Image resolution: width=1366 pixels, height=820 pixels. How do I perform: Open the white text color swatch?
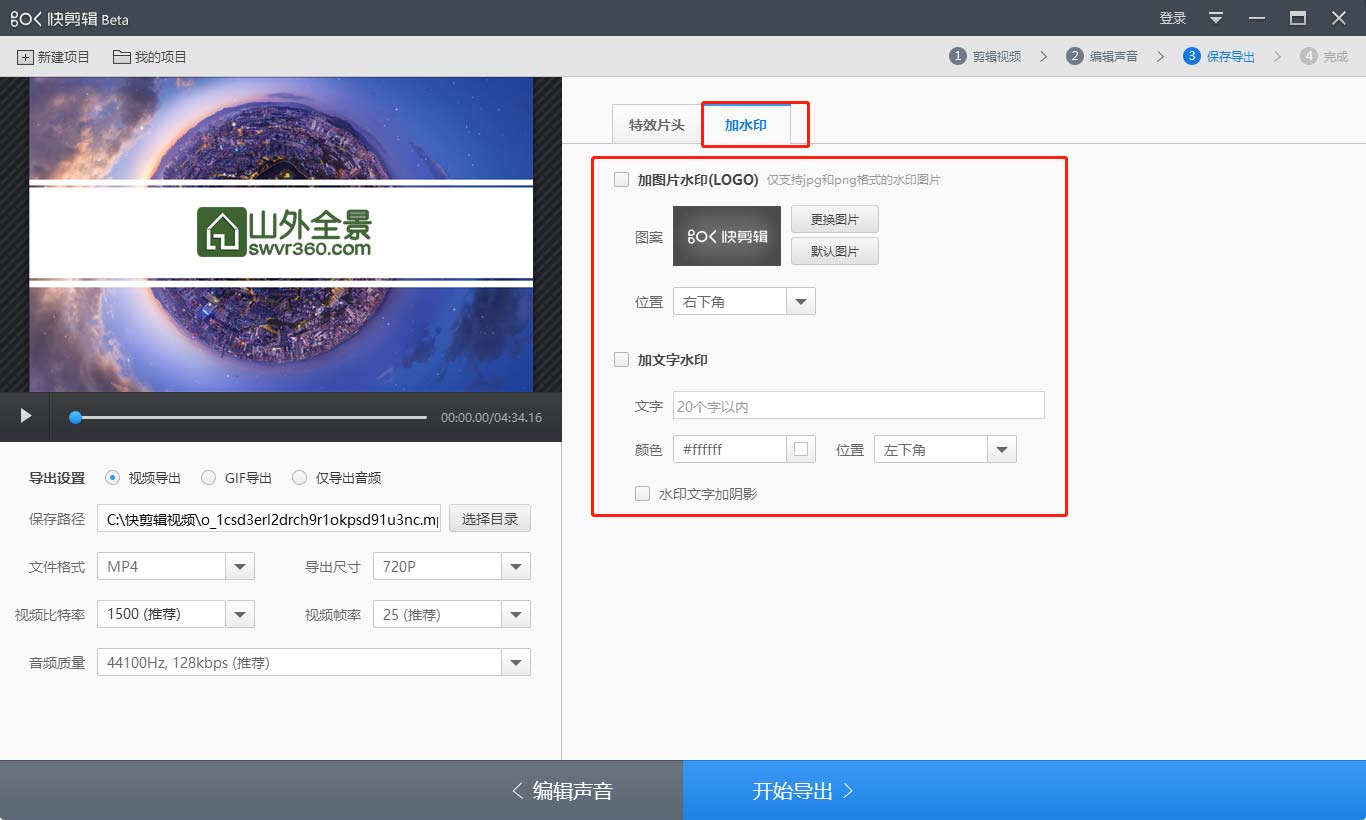click(x=801, y=450)
